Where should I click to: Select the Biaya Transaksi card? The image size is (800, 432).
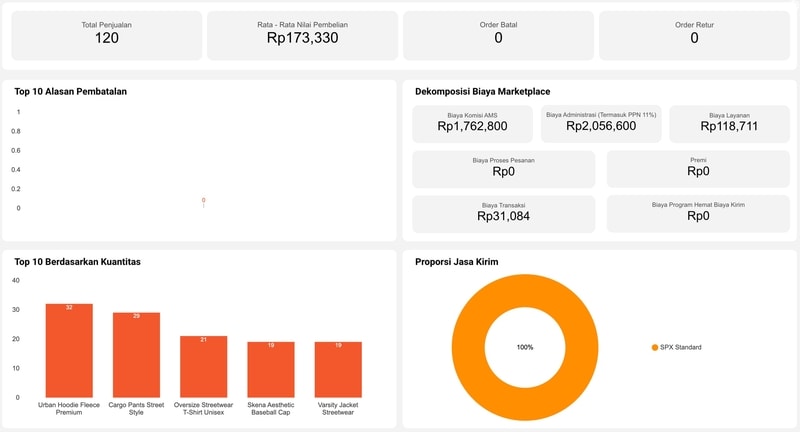503,213
